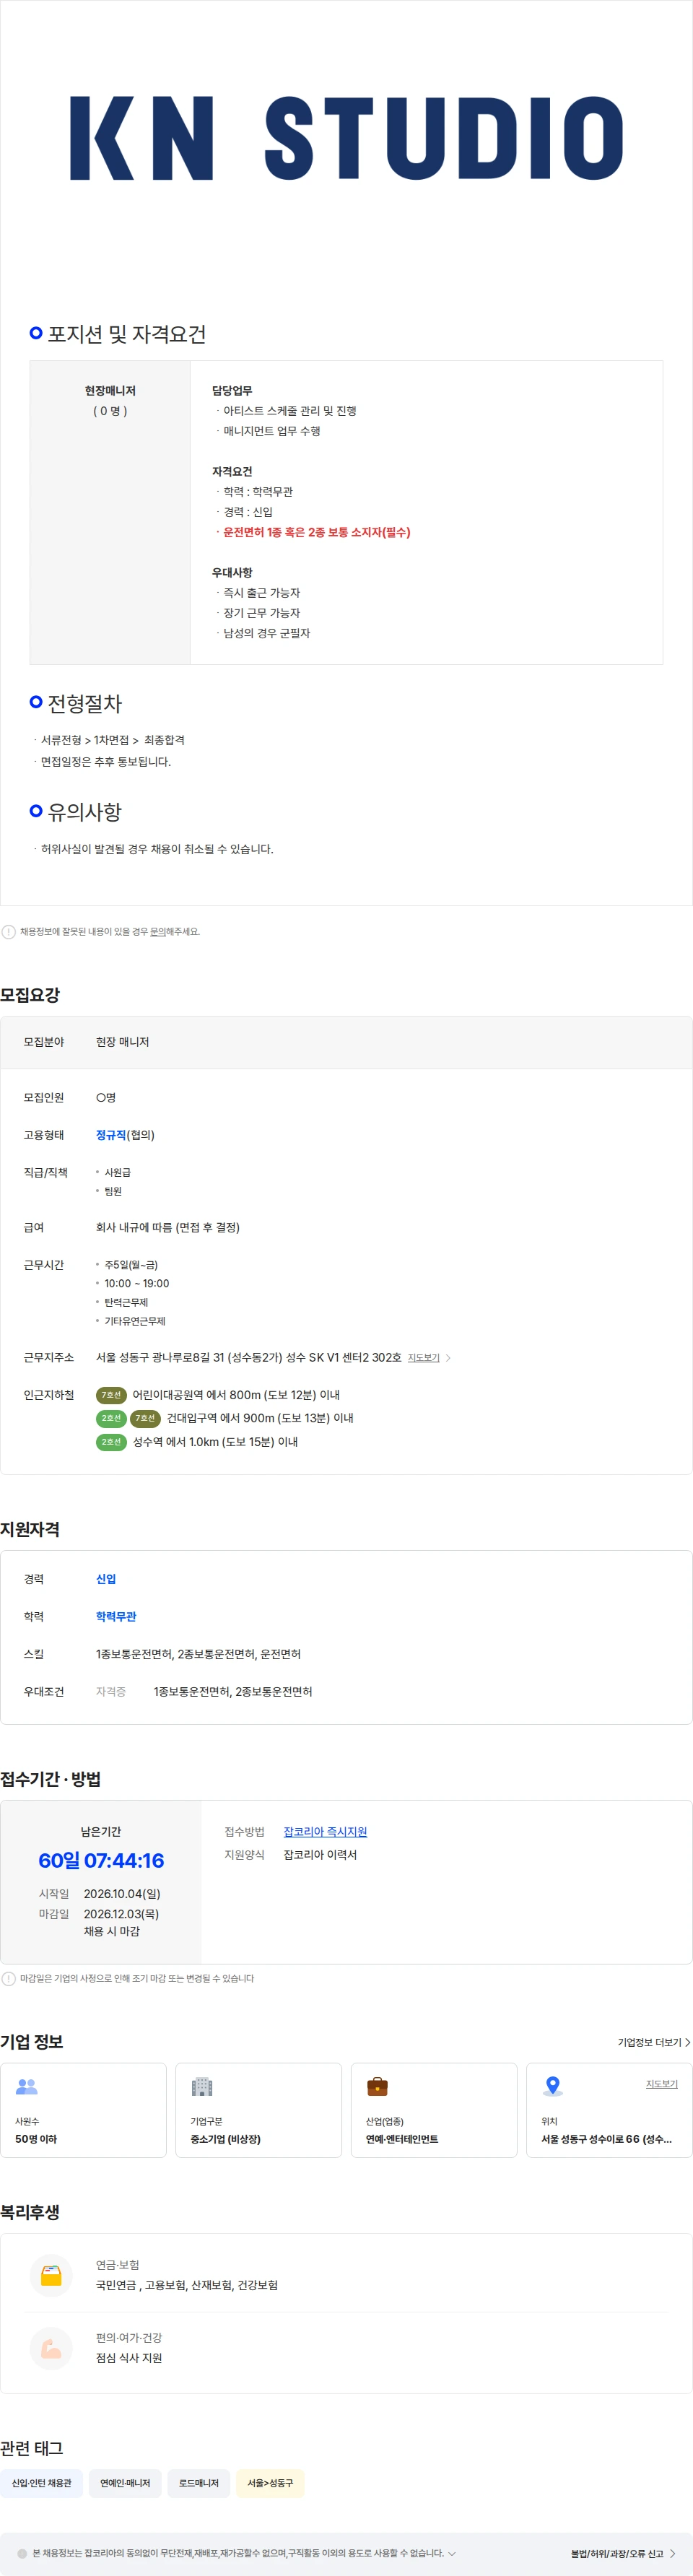Screen dimensions: 693x2576
Task: Click 중소기업 (비상장) text
Action: coord(225,2138)
